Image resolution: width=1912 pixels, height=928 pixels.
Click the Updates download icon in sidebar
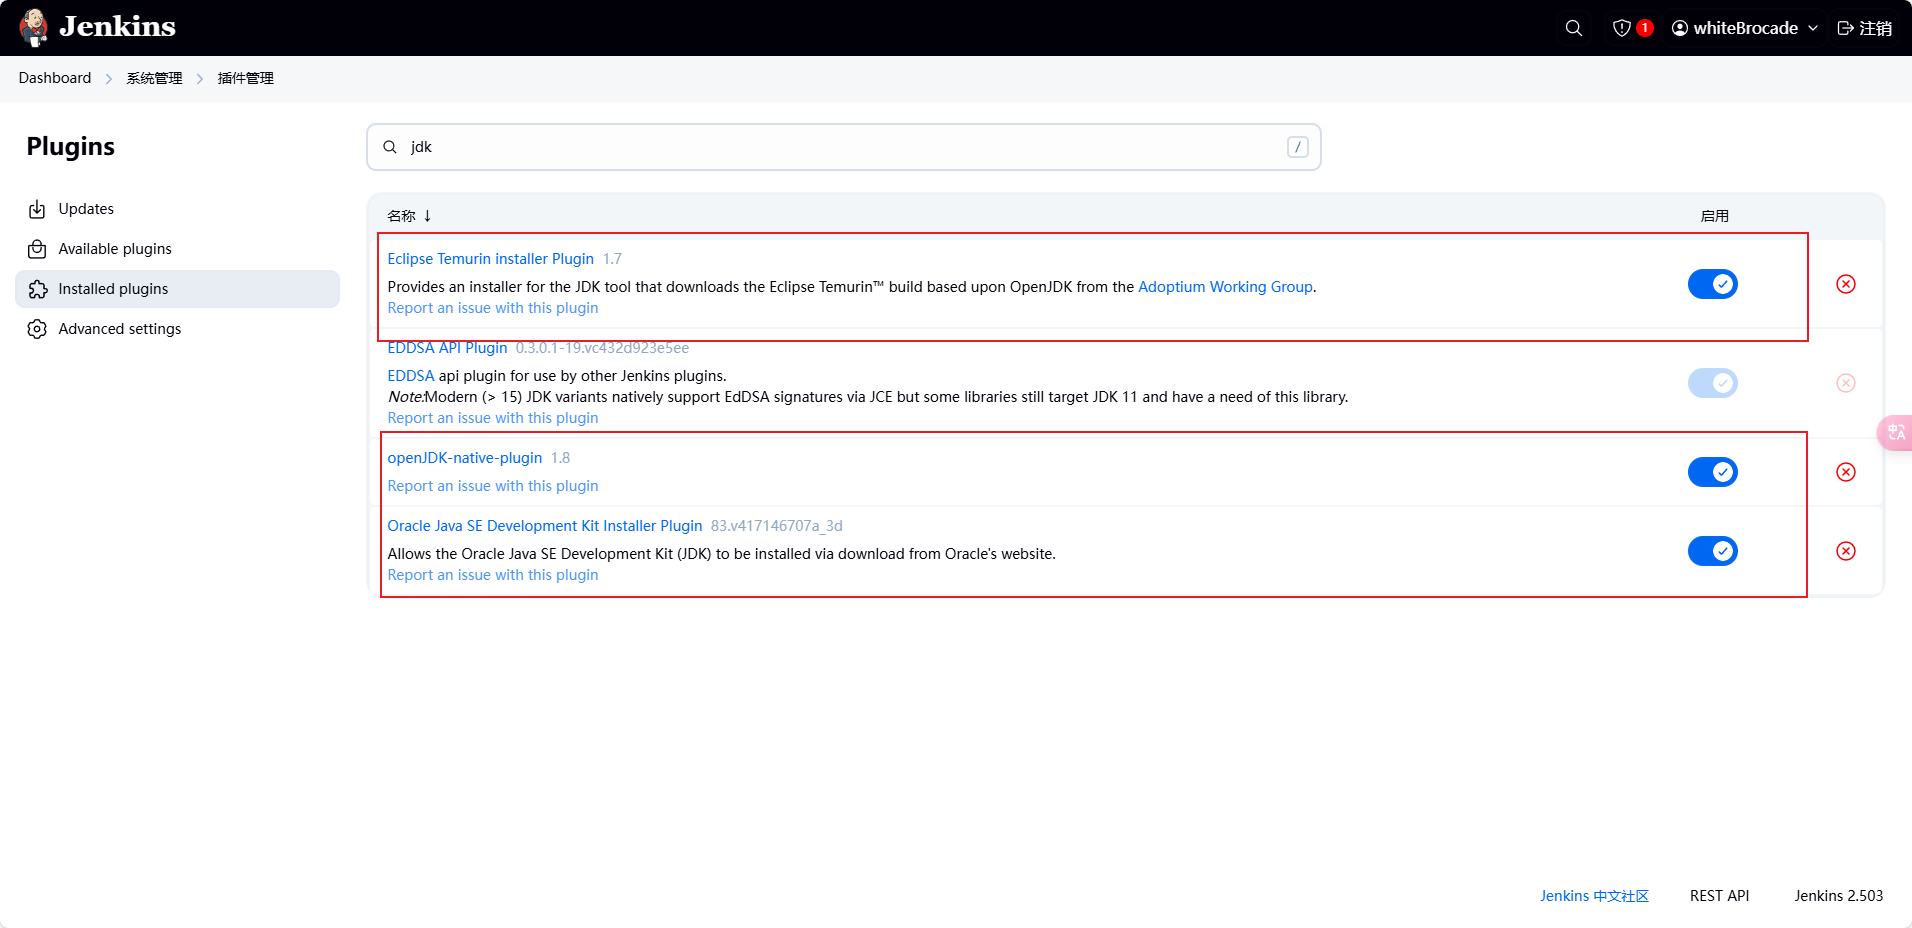(37, 209)
